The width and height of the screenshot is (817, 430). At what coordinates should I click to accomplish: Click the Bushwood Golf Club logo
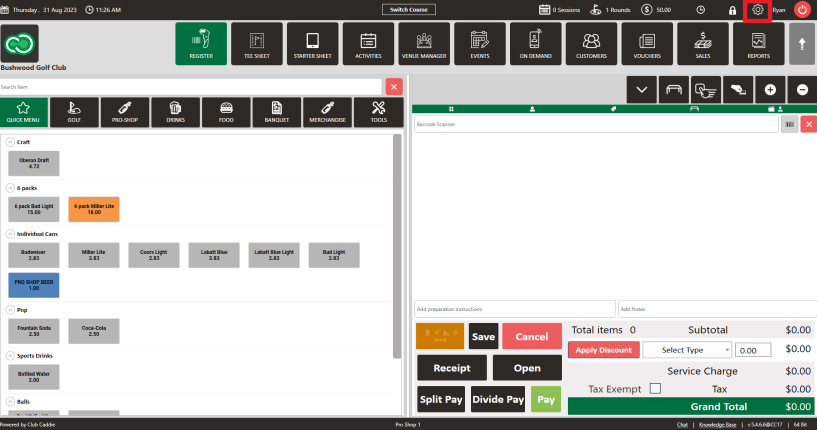[x=19, y=44]
